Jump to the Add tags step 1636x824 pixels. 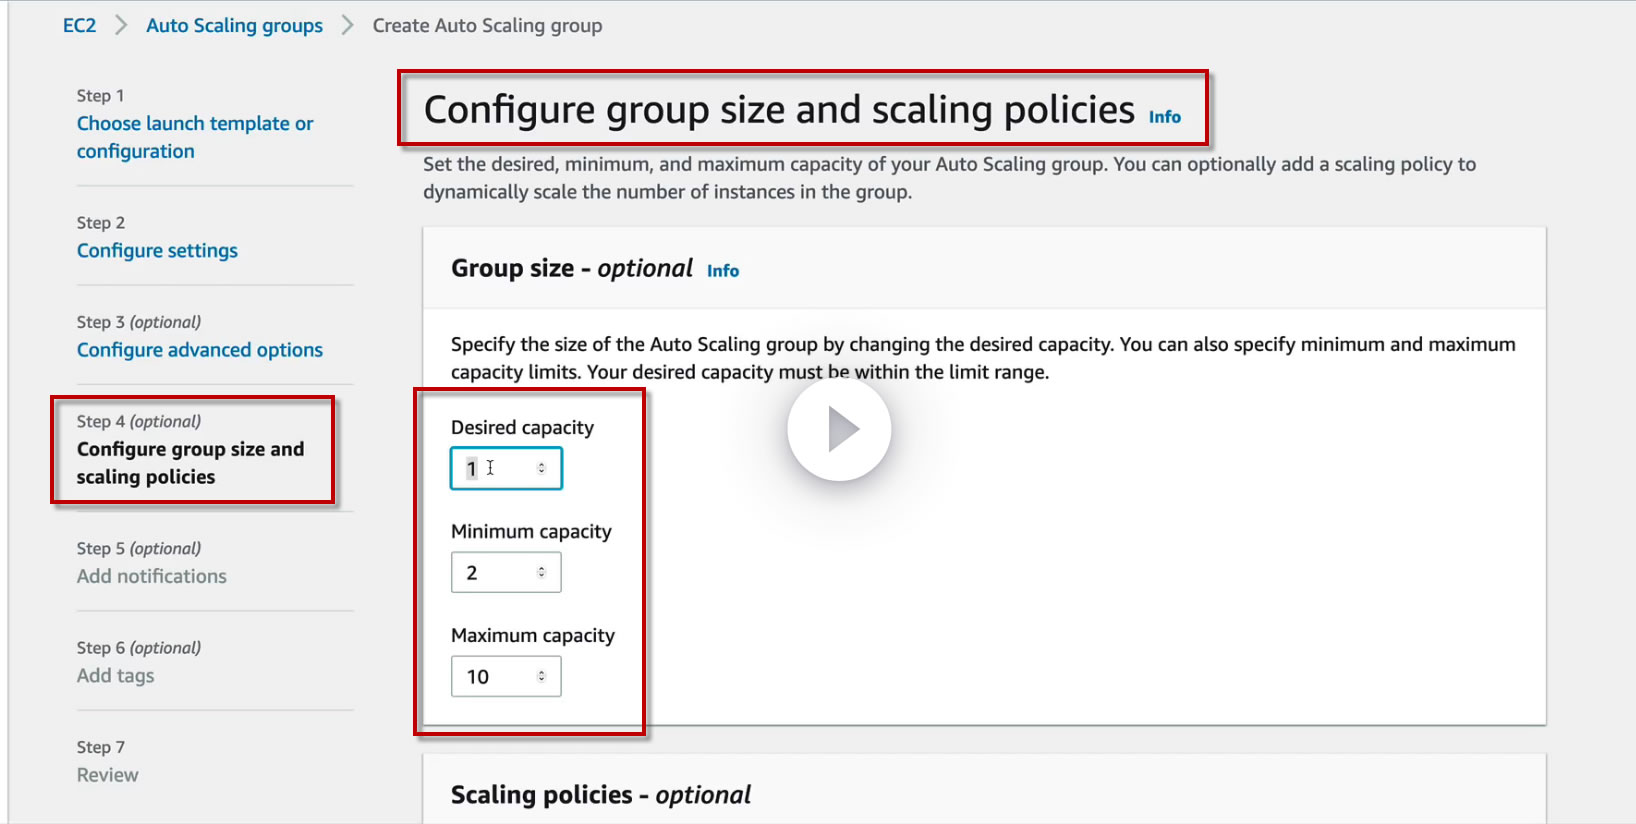[116, 676]
